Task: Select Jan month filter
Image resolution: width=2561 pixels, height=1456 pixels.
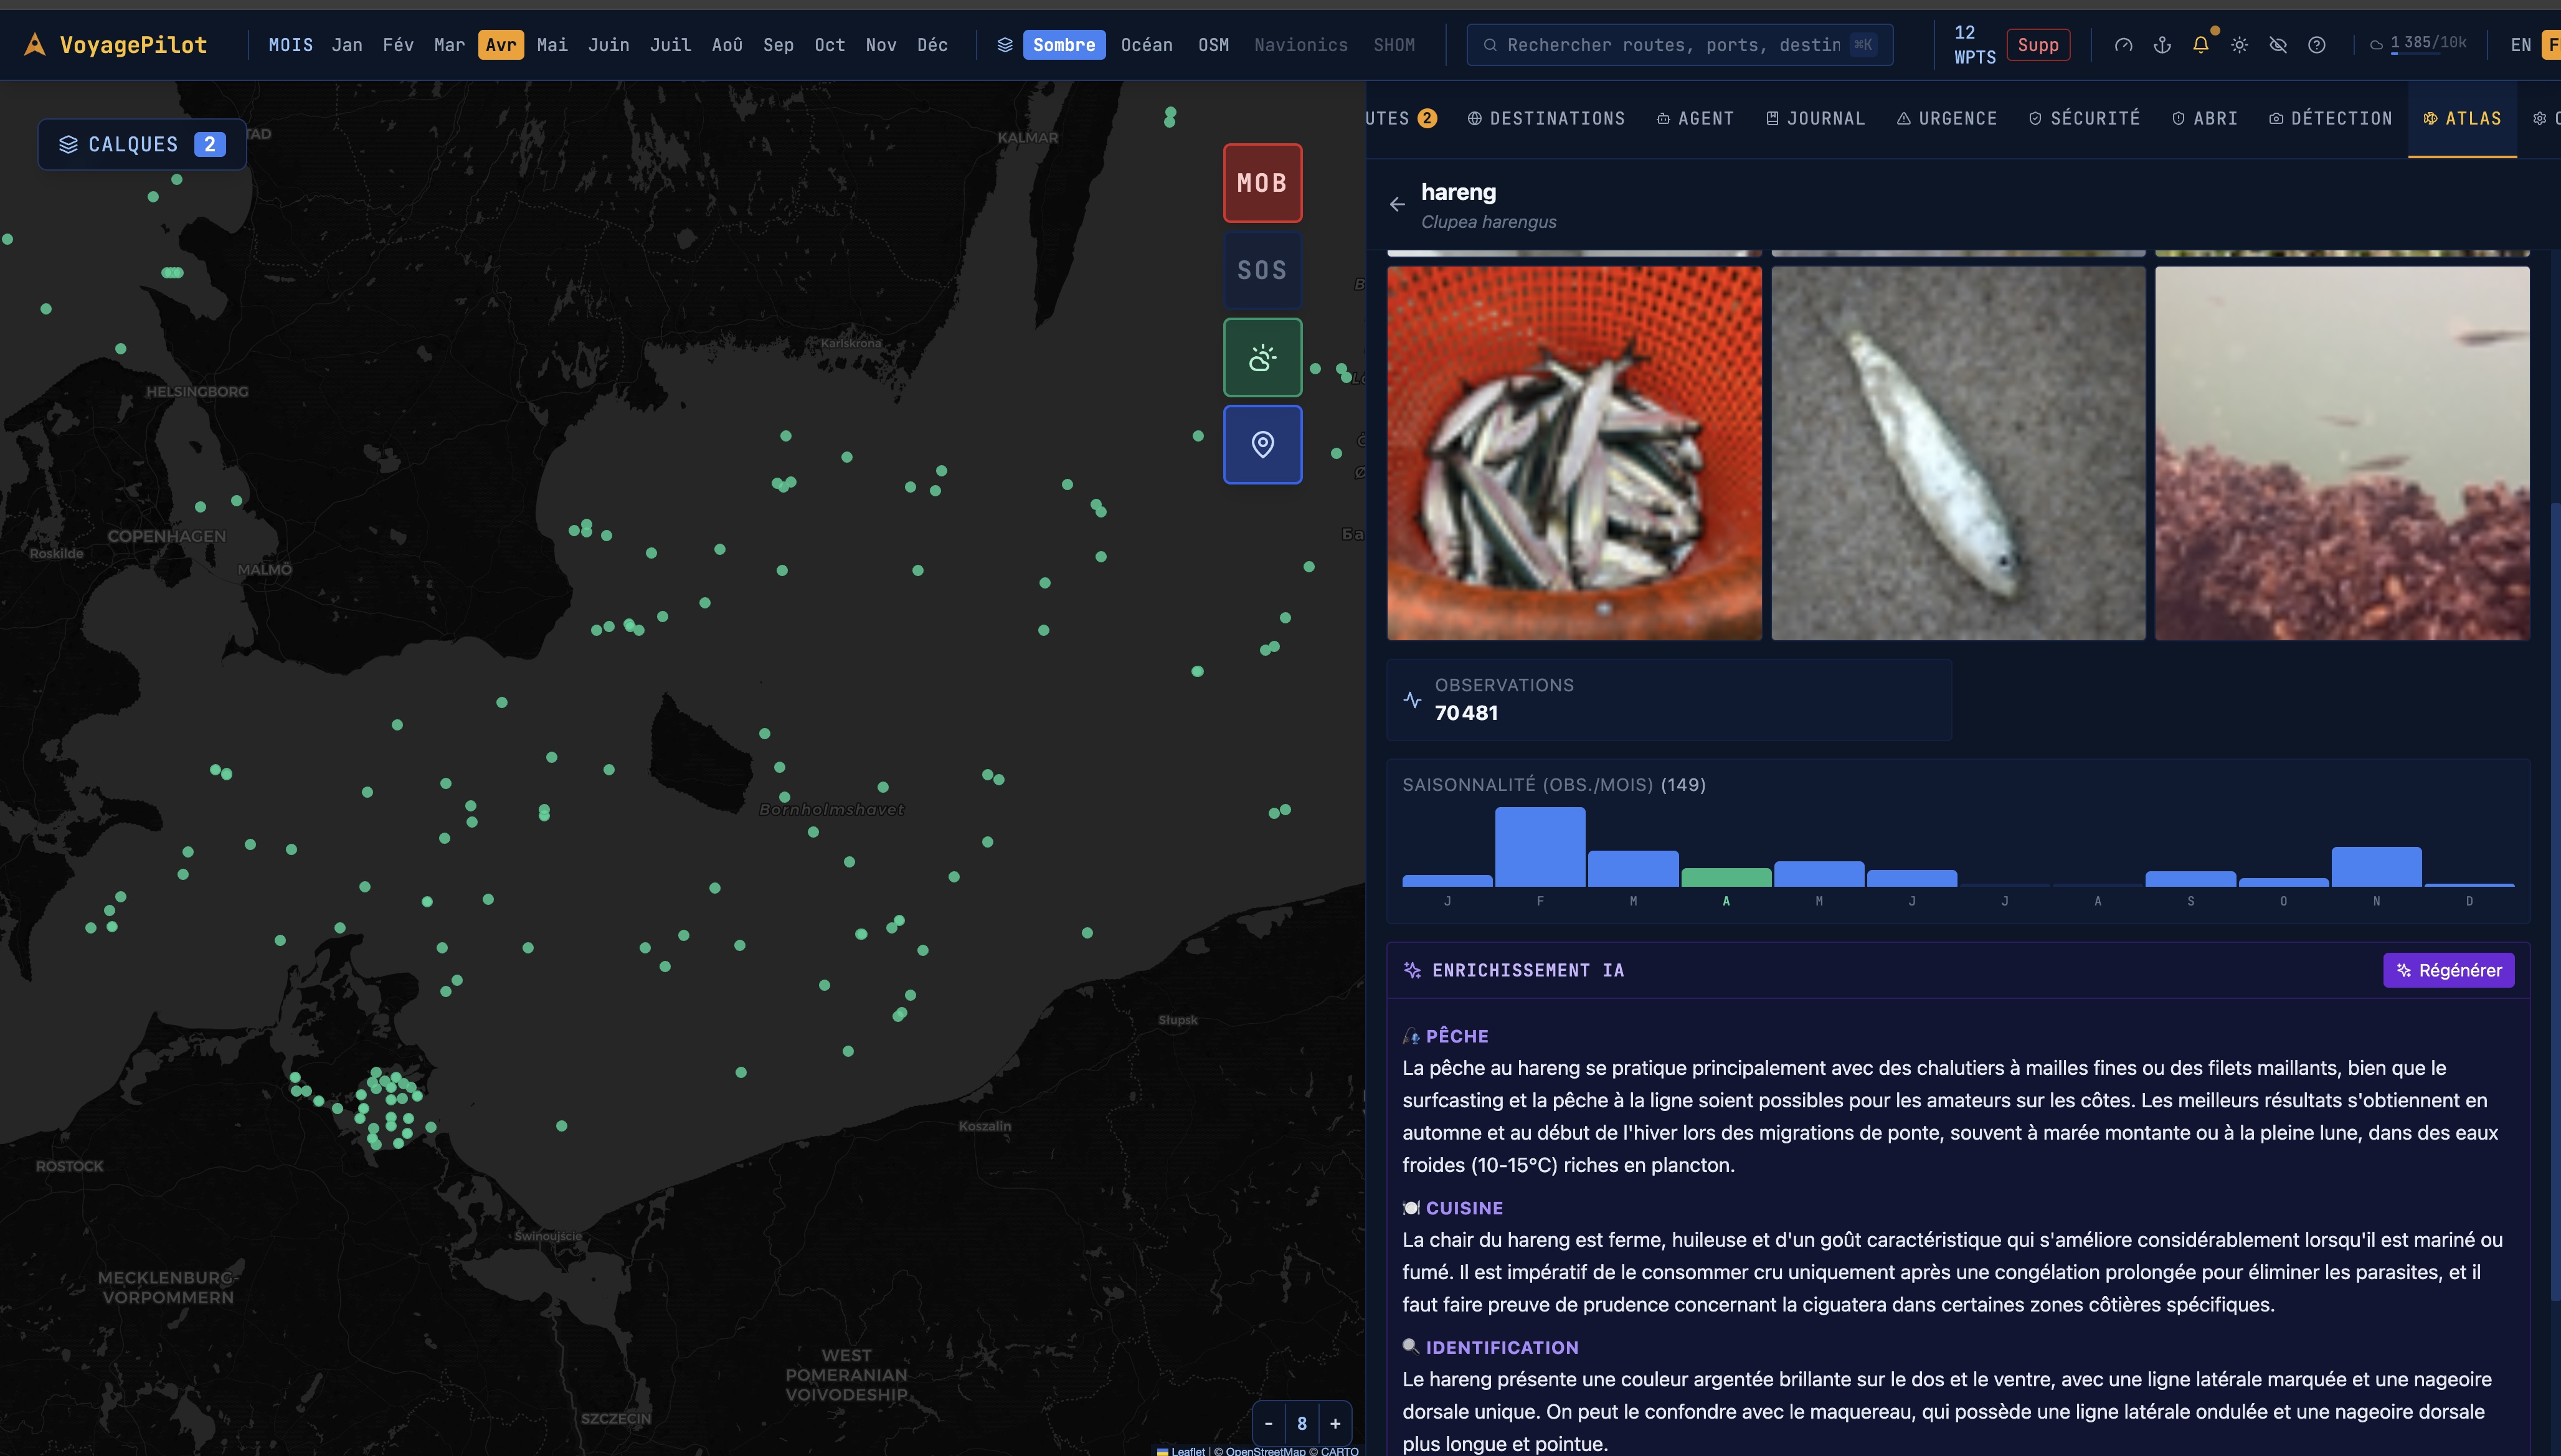Action: tap(347, 45)
